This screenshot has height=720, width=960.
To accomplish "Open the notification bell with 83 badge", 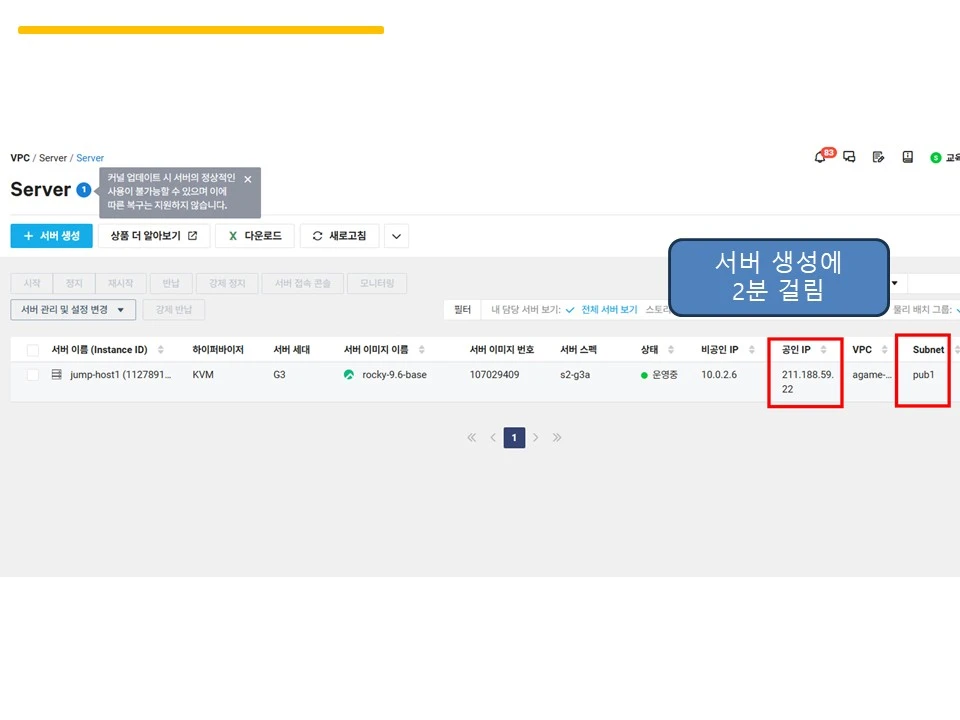I will pos(822,156).
